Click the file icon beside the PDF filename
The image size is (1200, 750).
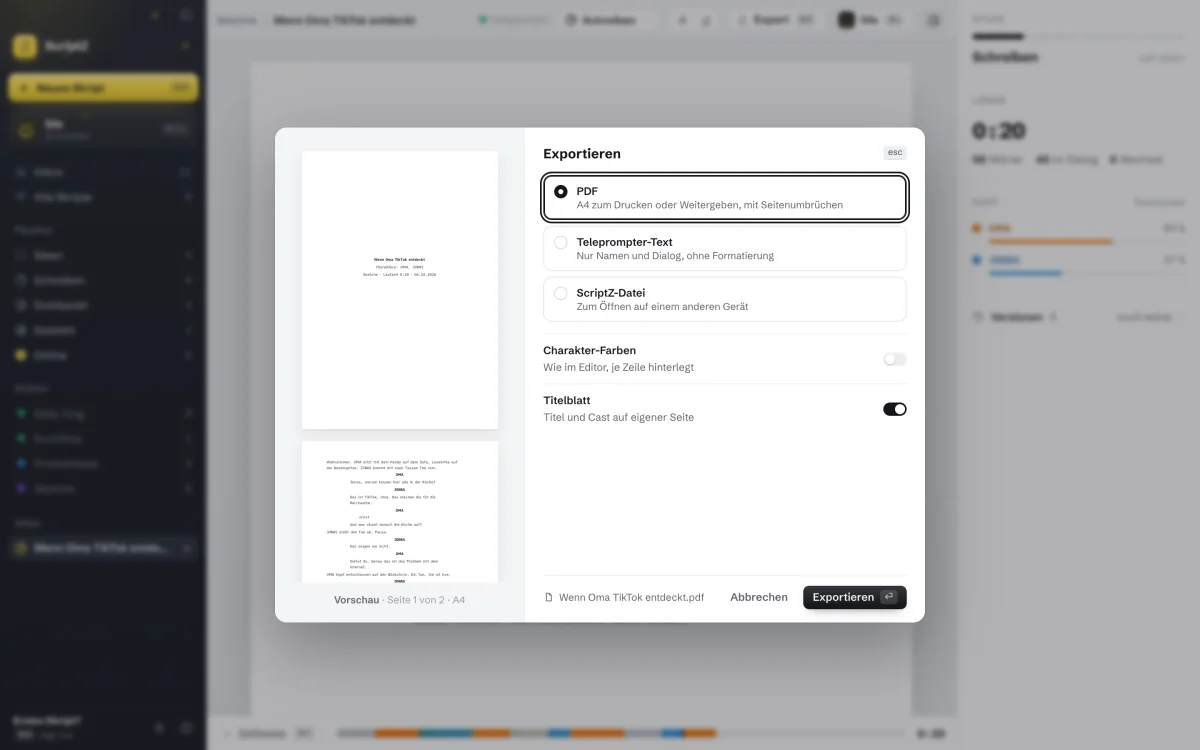click(x=548, y=597)
